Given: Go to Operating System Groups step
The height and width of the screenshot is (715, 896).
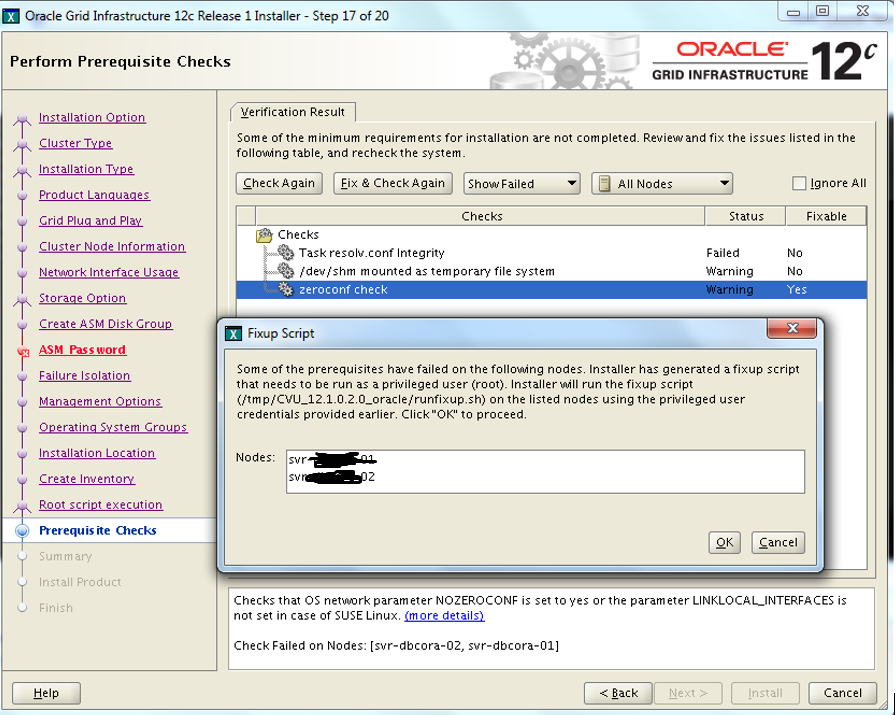Looking at the screenshot, I should 113,427.
